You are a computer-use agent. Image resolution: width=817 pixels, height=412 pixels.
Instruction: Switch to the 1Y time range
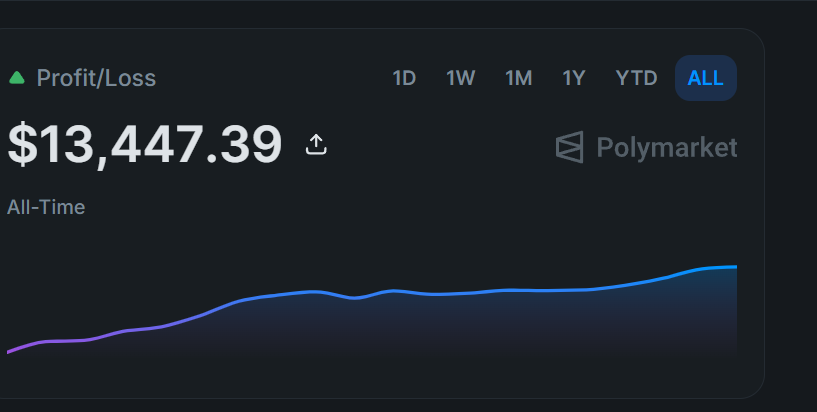pos(574,78)
